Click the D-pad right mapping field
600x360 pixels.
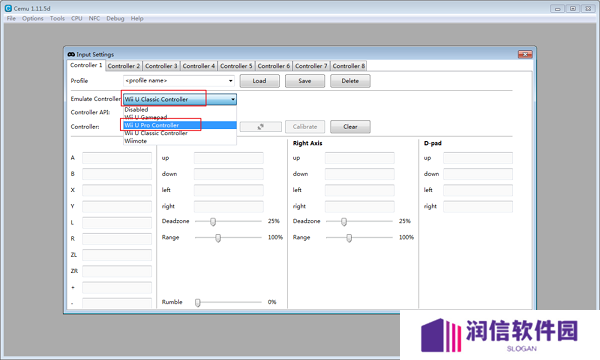478,207
